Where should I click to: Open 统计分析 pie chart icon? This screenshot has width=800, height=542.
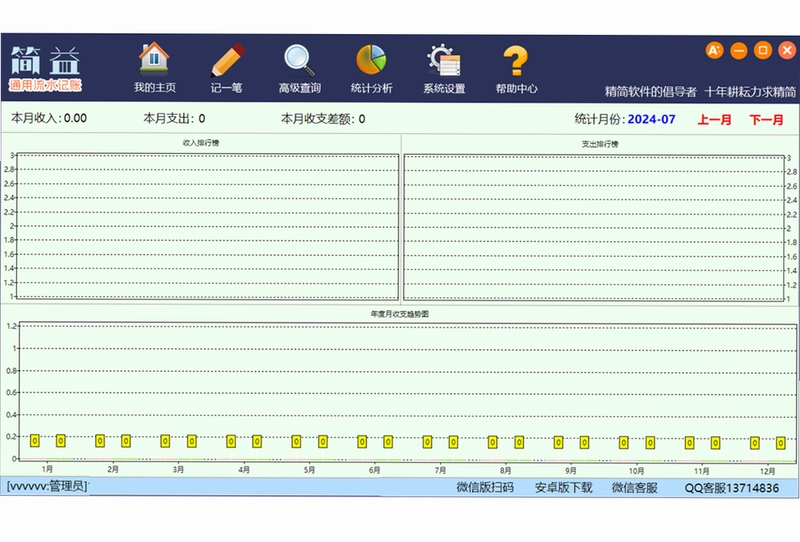pyautogui.click(x=371, y=59)
